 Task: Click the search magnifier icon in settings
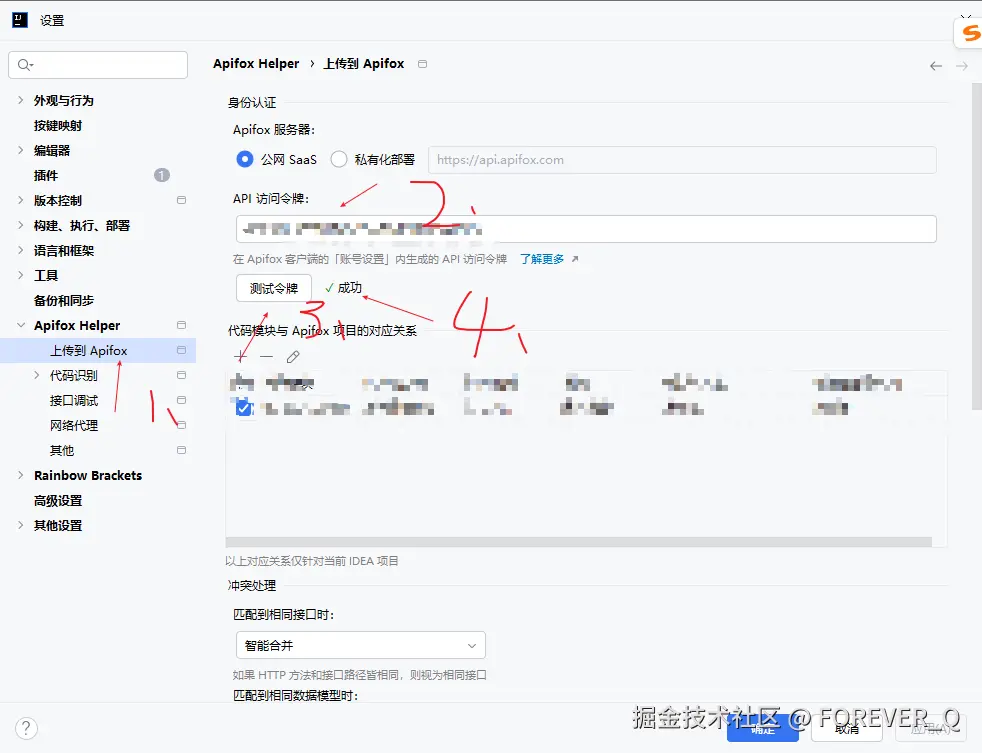coord(25,65)
